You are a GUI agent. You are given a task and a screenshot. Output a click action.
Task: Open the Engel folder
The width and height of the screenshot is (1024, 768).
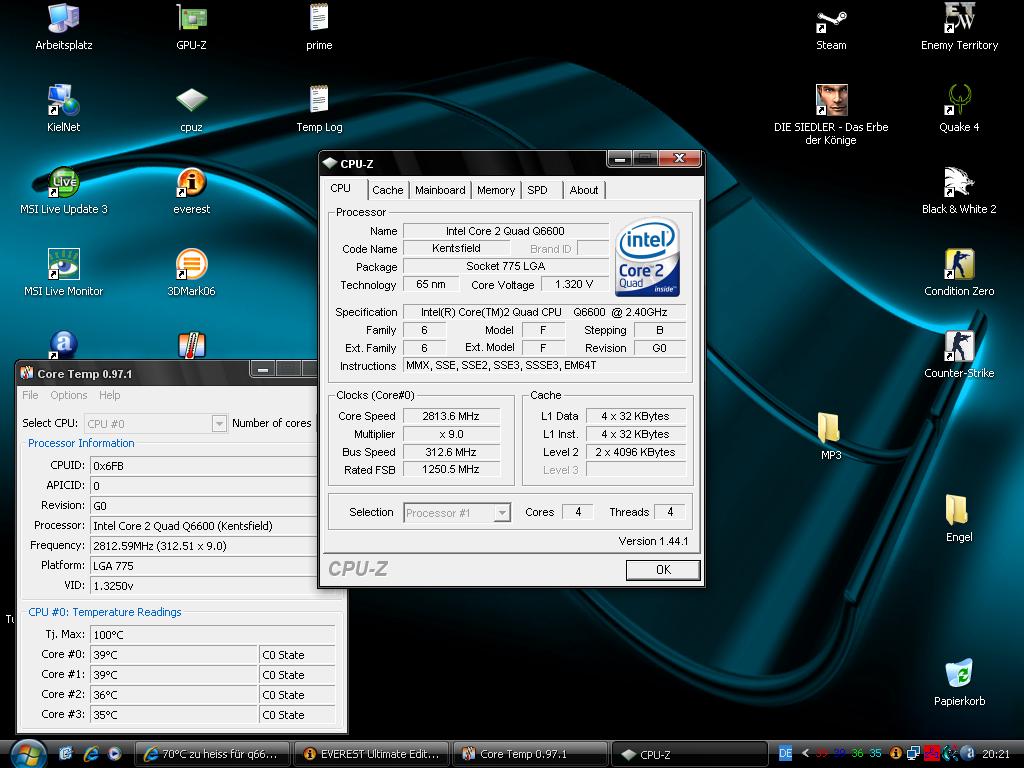[959, 519]
